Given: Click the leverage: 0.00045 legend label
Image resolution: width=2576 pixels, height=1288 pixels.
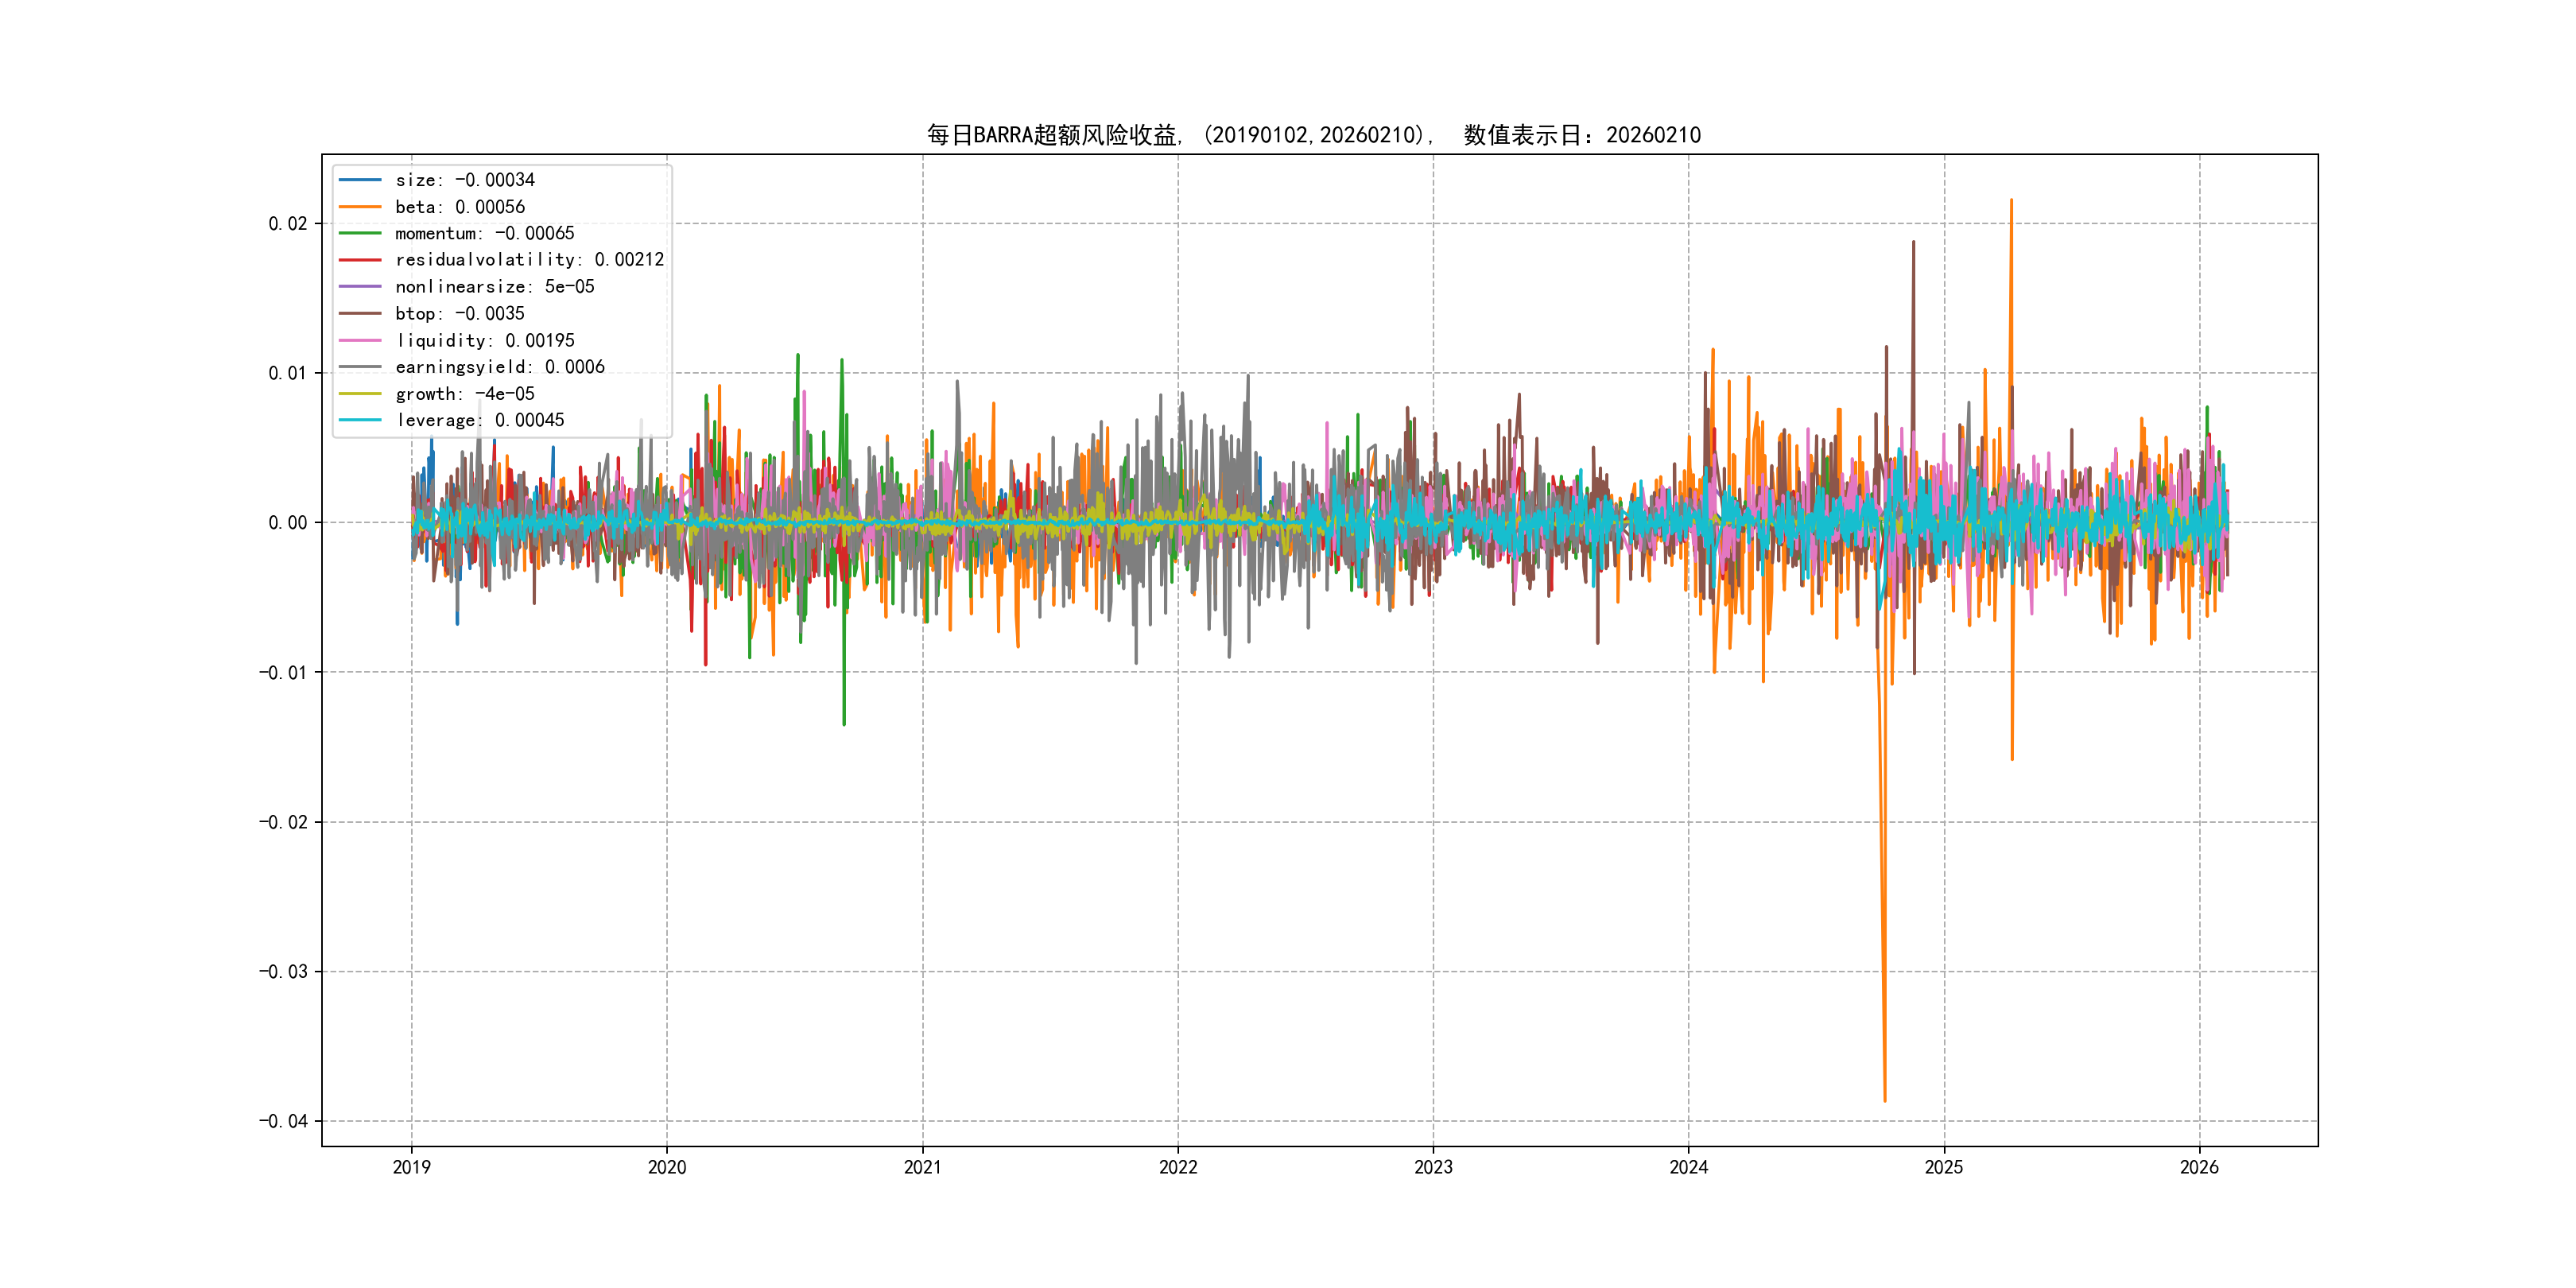Looking at the screenshot, I should point(479,421).
